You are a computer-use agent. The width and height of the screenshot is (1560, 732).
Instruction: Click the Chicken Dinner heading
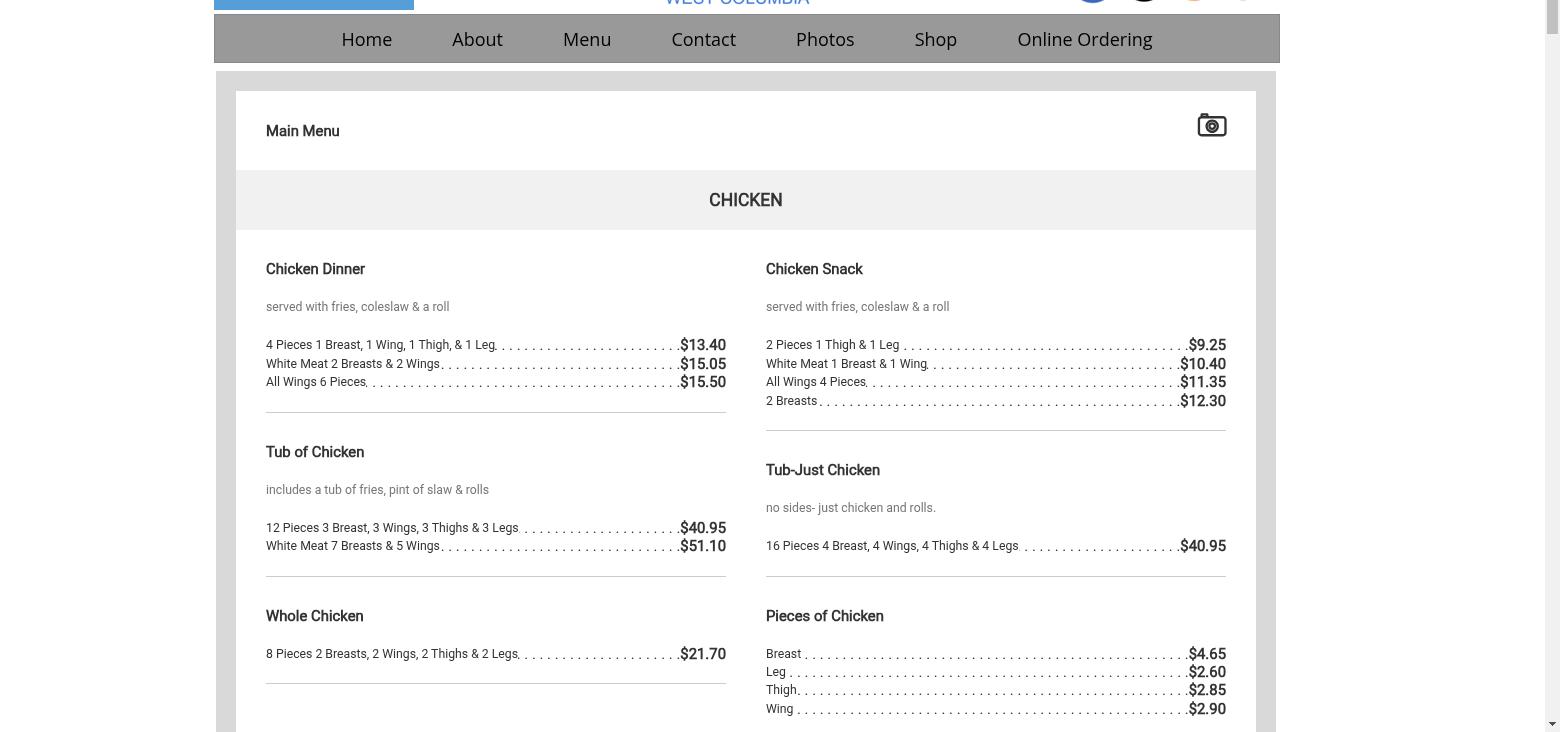click(x=315, y=269)
